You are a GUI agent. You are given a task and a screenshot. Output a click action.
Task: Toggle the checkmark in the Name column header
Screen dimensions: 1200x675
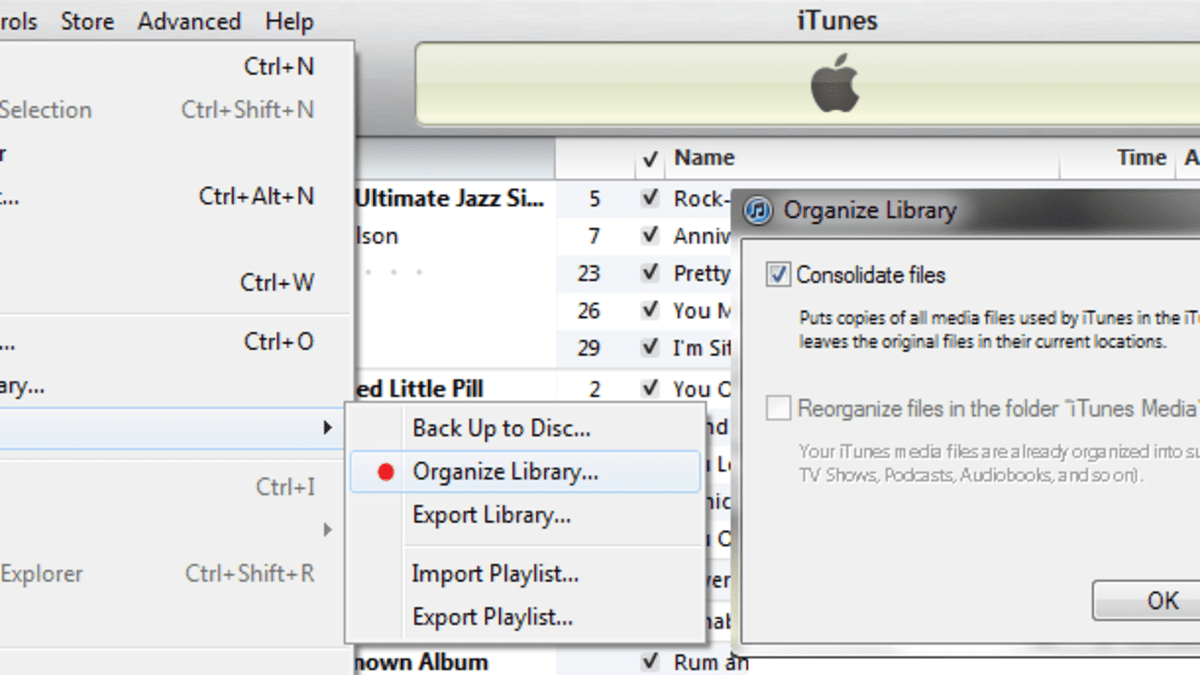tap(651, 158)
